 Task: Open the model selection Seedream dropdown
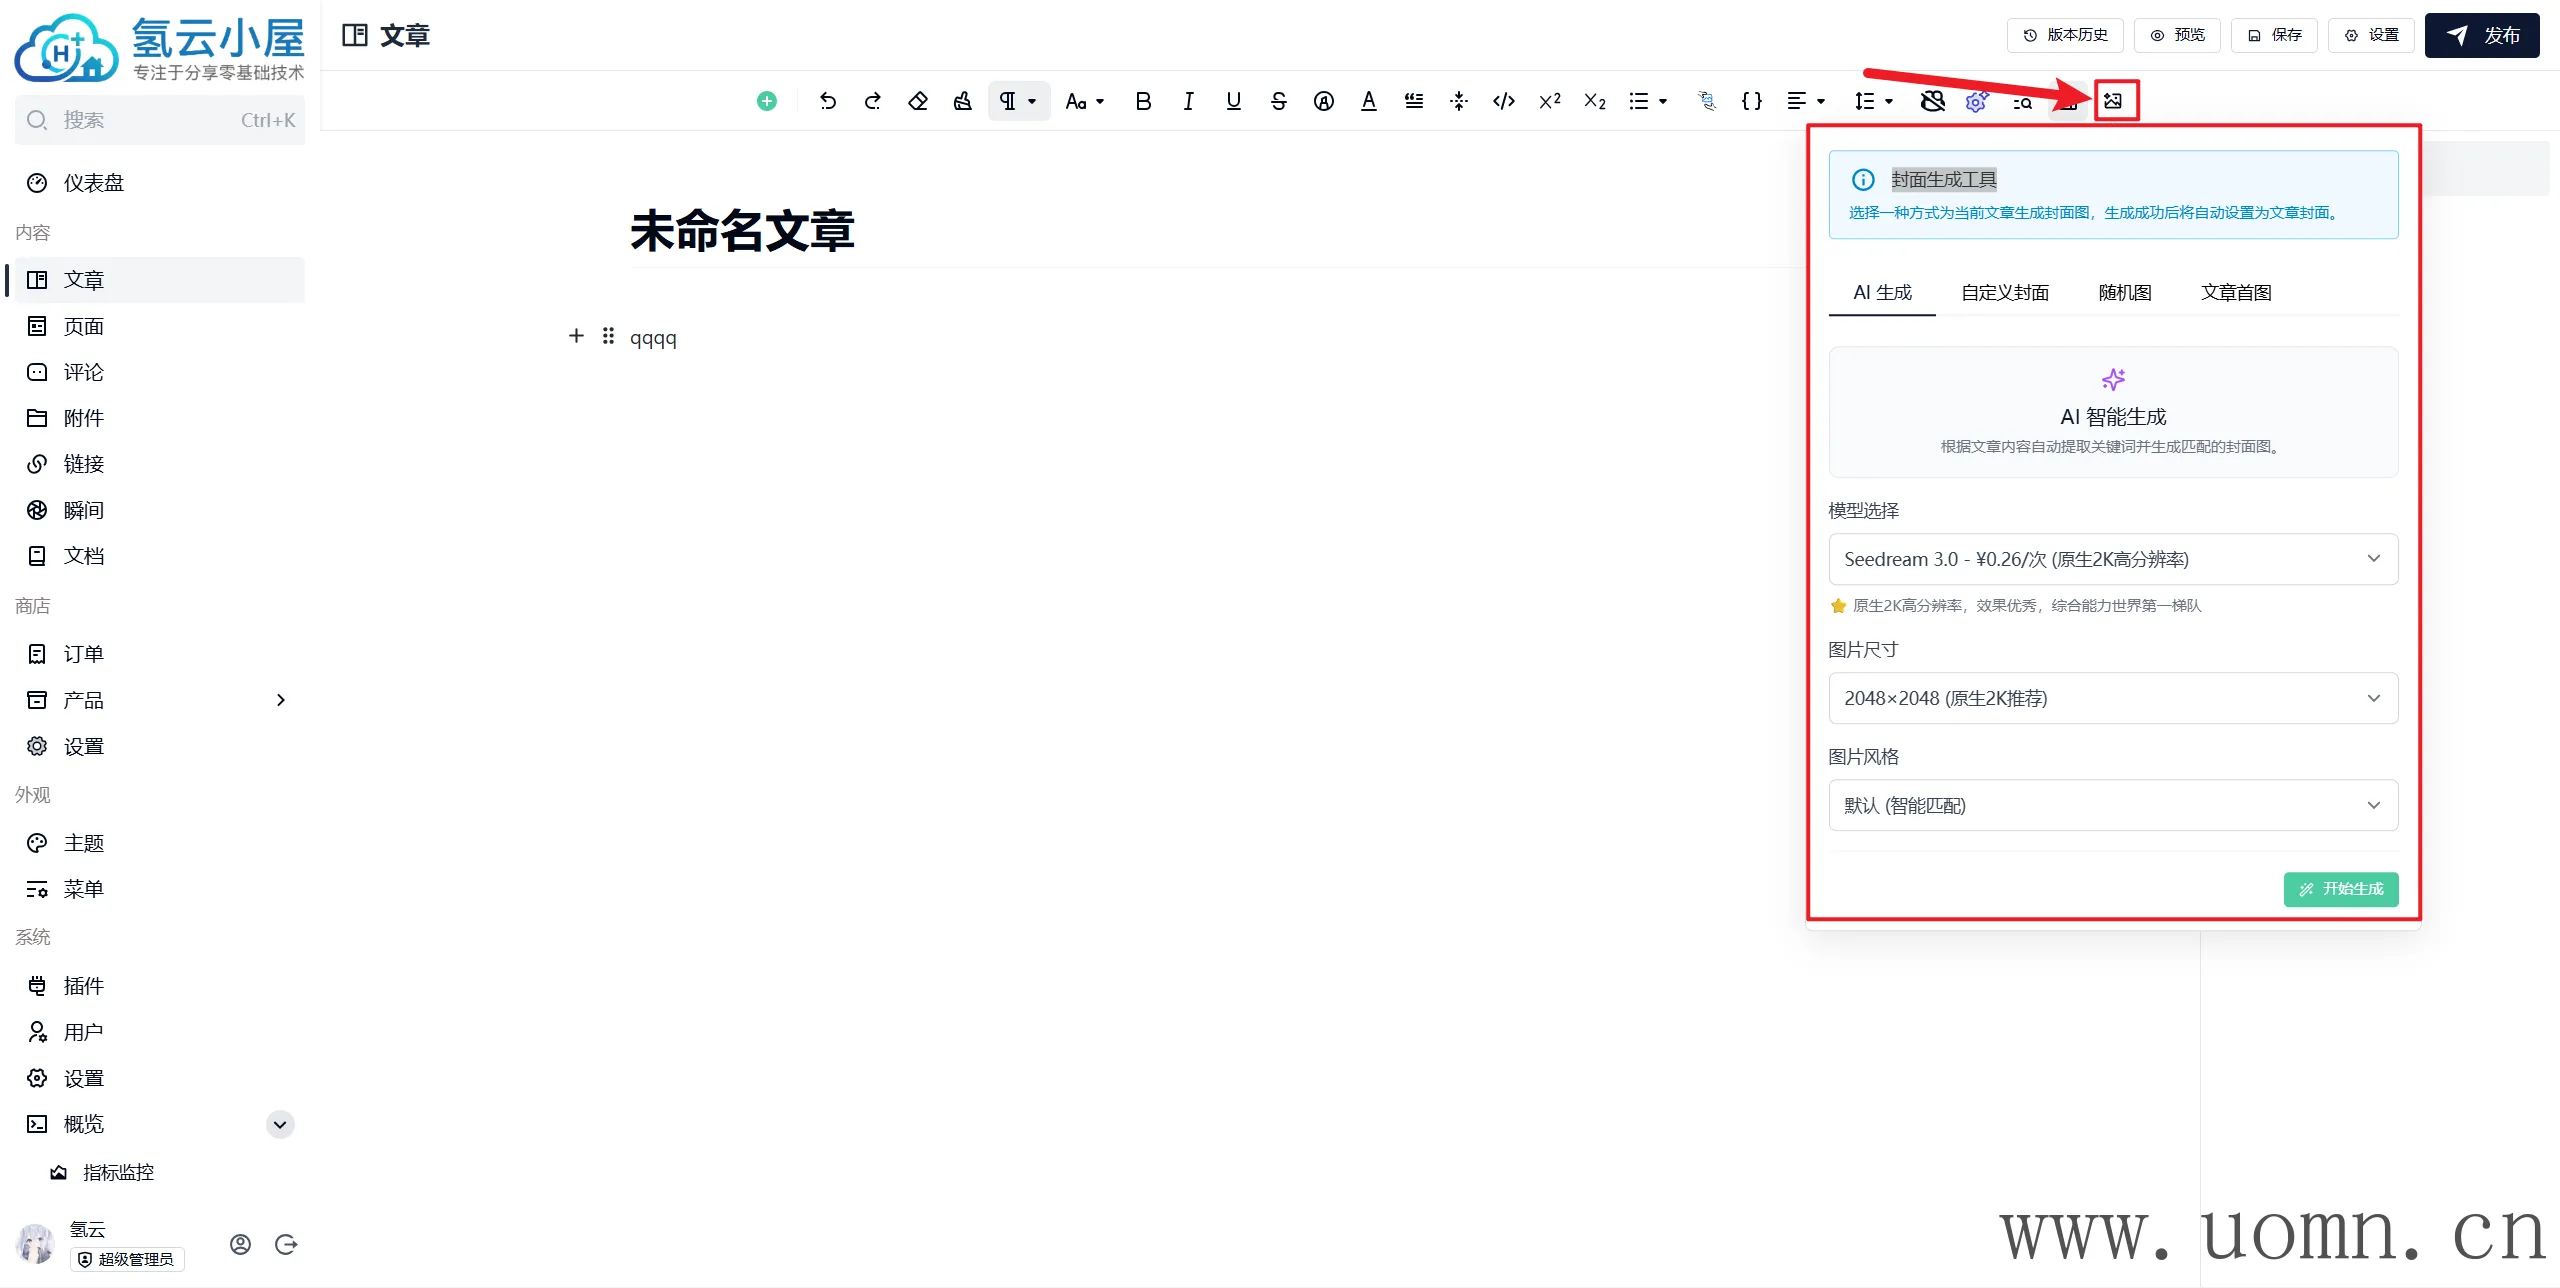pos(2112,559)
